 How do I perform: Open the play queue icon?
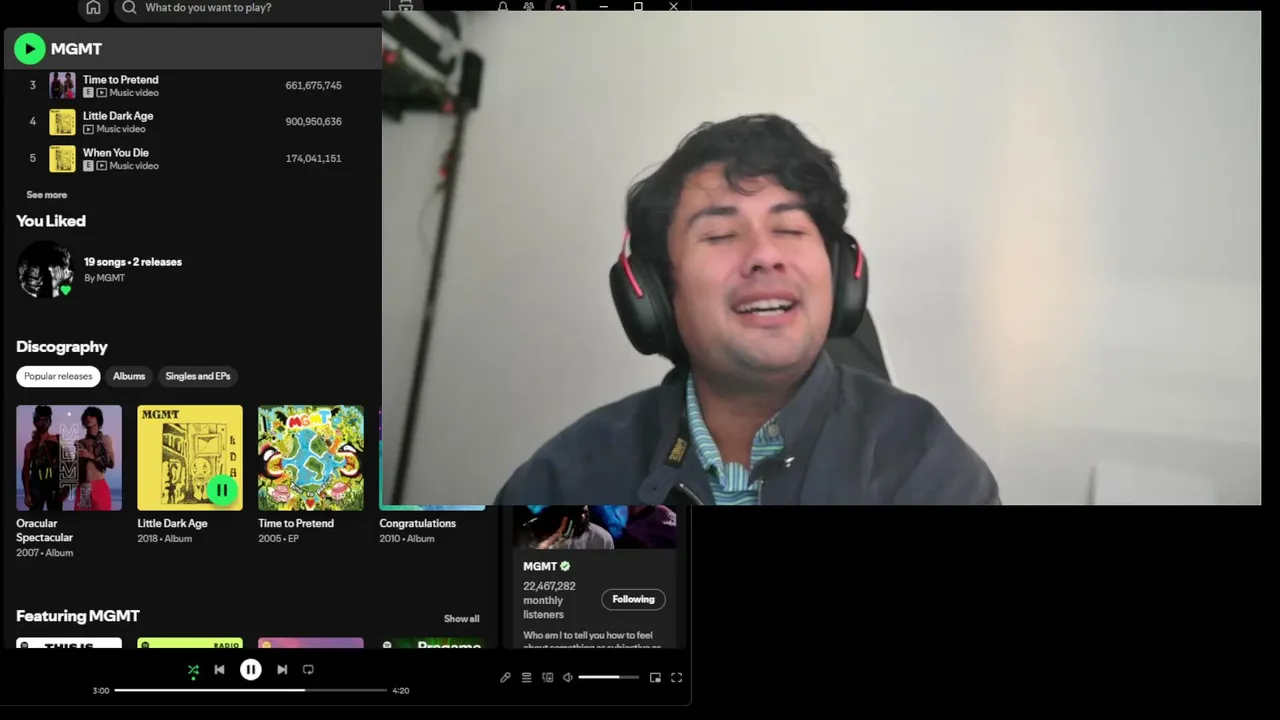coord(526,677)
